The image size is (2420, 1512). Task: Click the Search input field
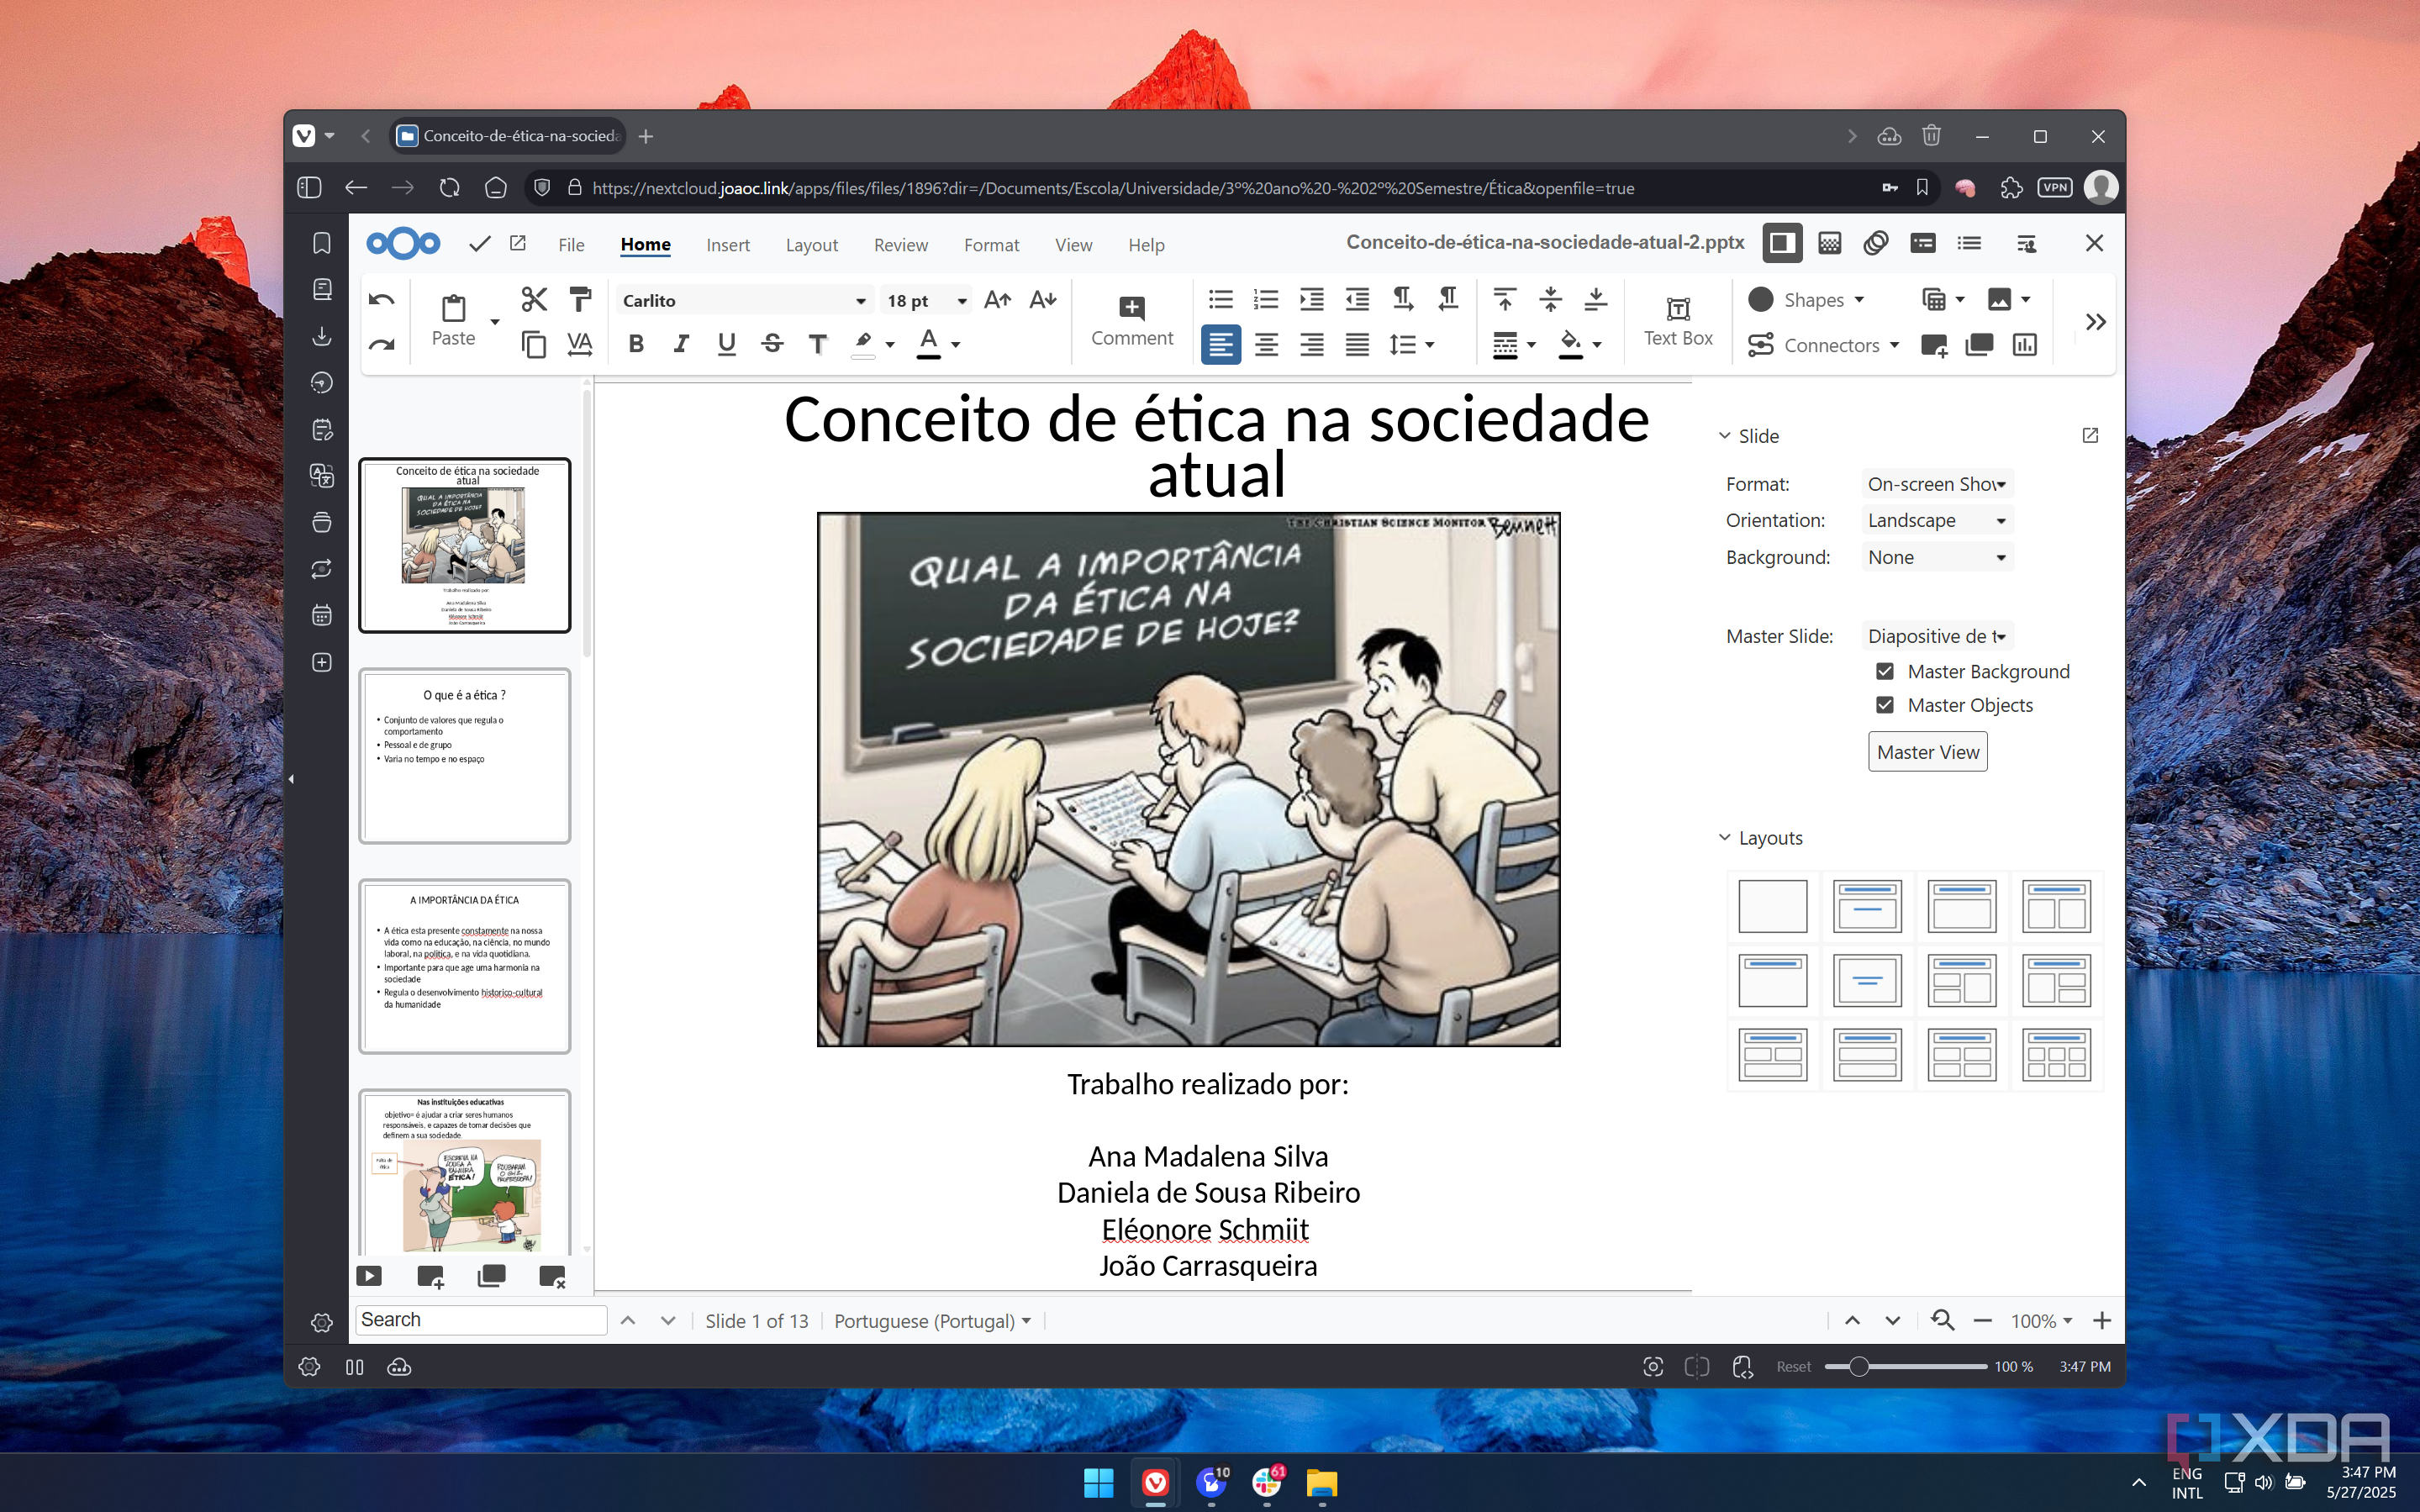click(481, 1320)
